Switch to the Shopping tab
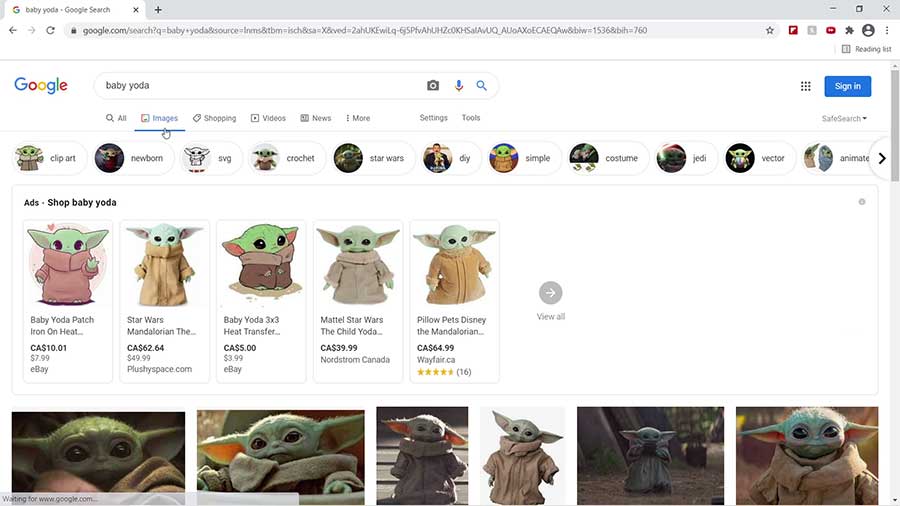 (x=214, y=118)
